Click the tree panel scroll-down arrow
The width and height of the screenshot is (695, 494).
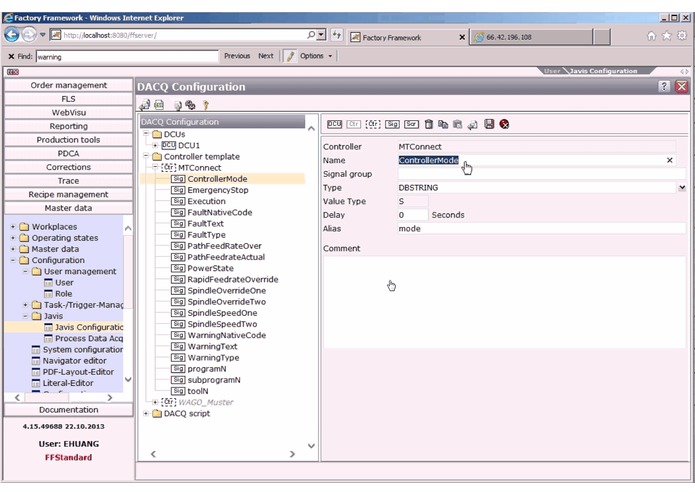311,446
